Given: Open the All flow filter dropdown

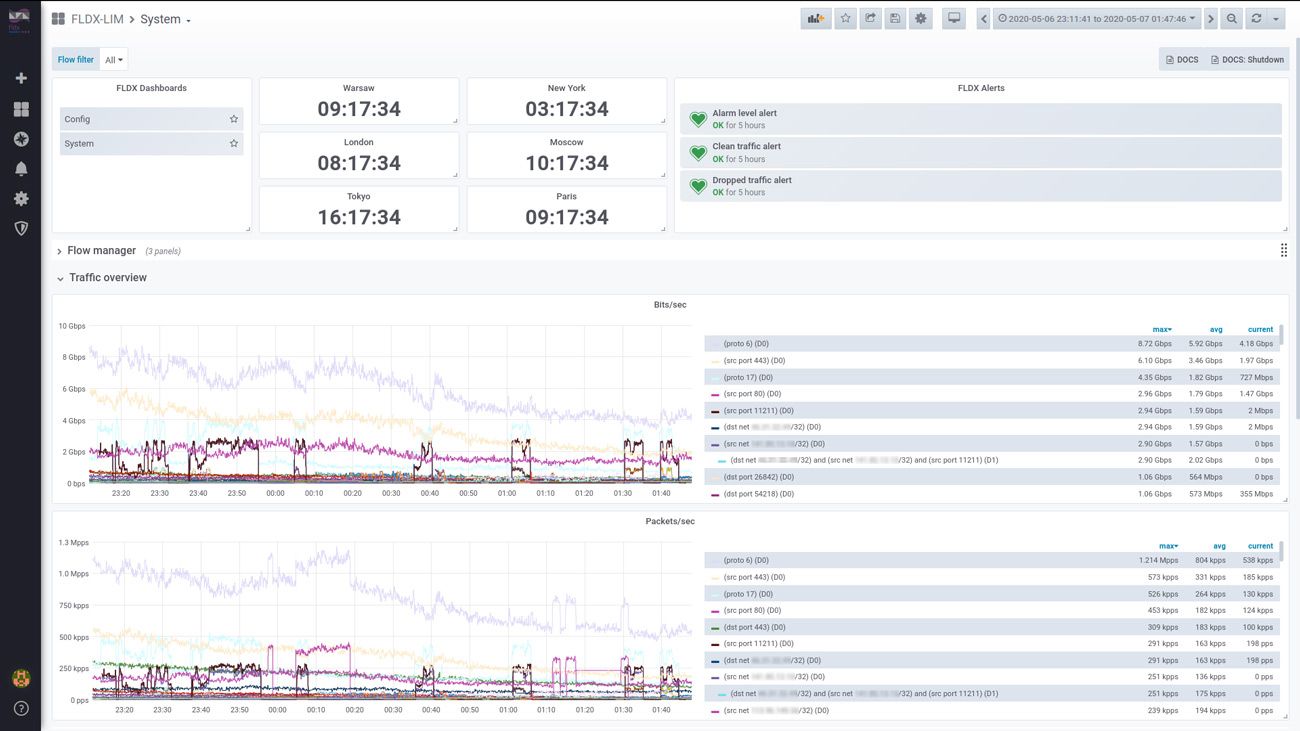Looking at the screenshot, I should (113, 59).
